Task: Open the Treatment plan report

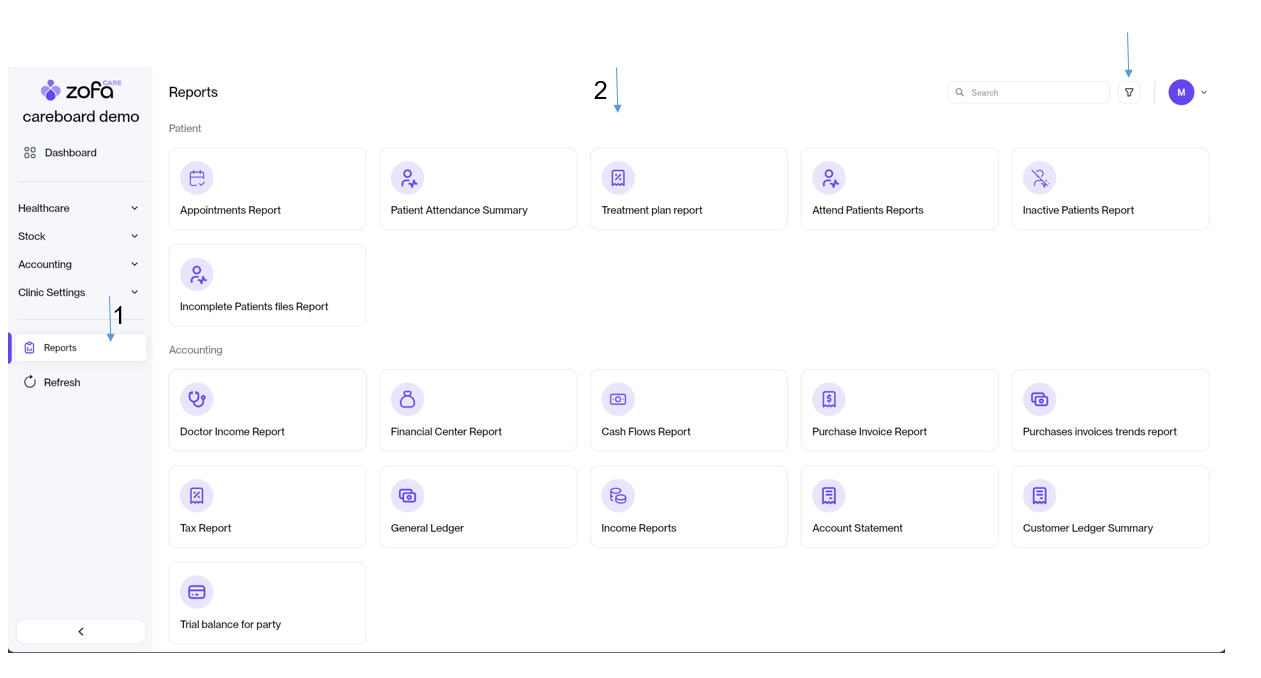Action: (688, 190)
